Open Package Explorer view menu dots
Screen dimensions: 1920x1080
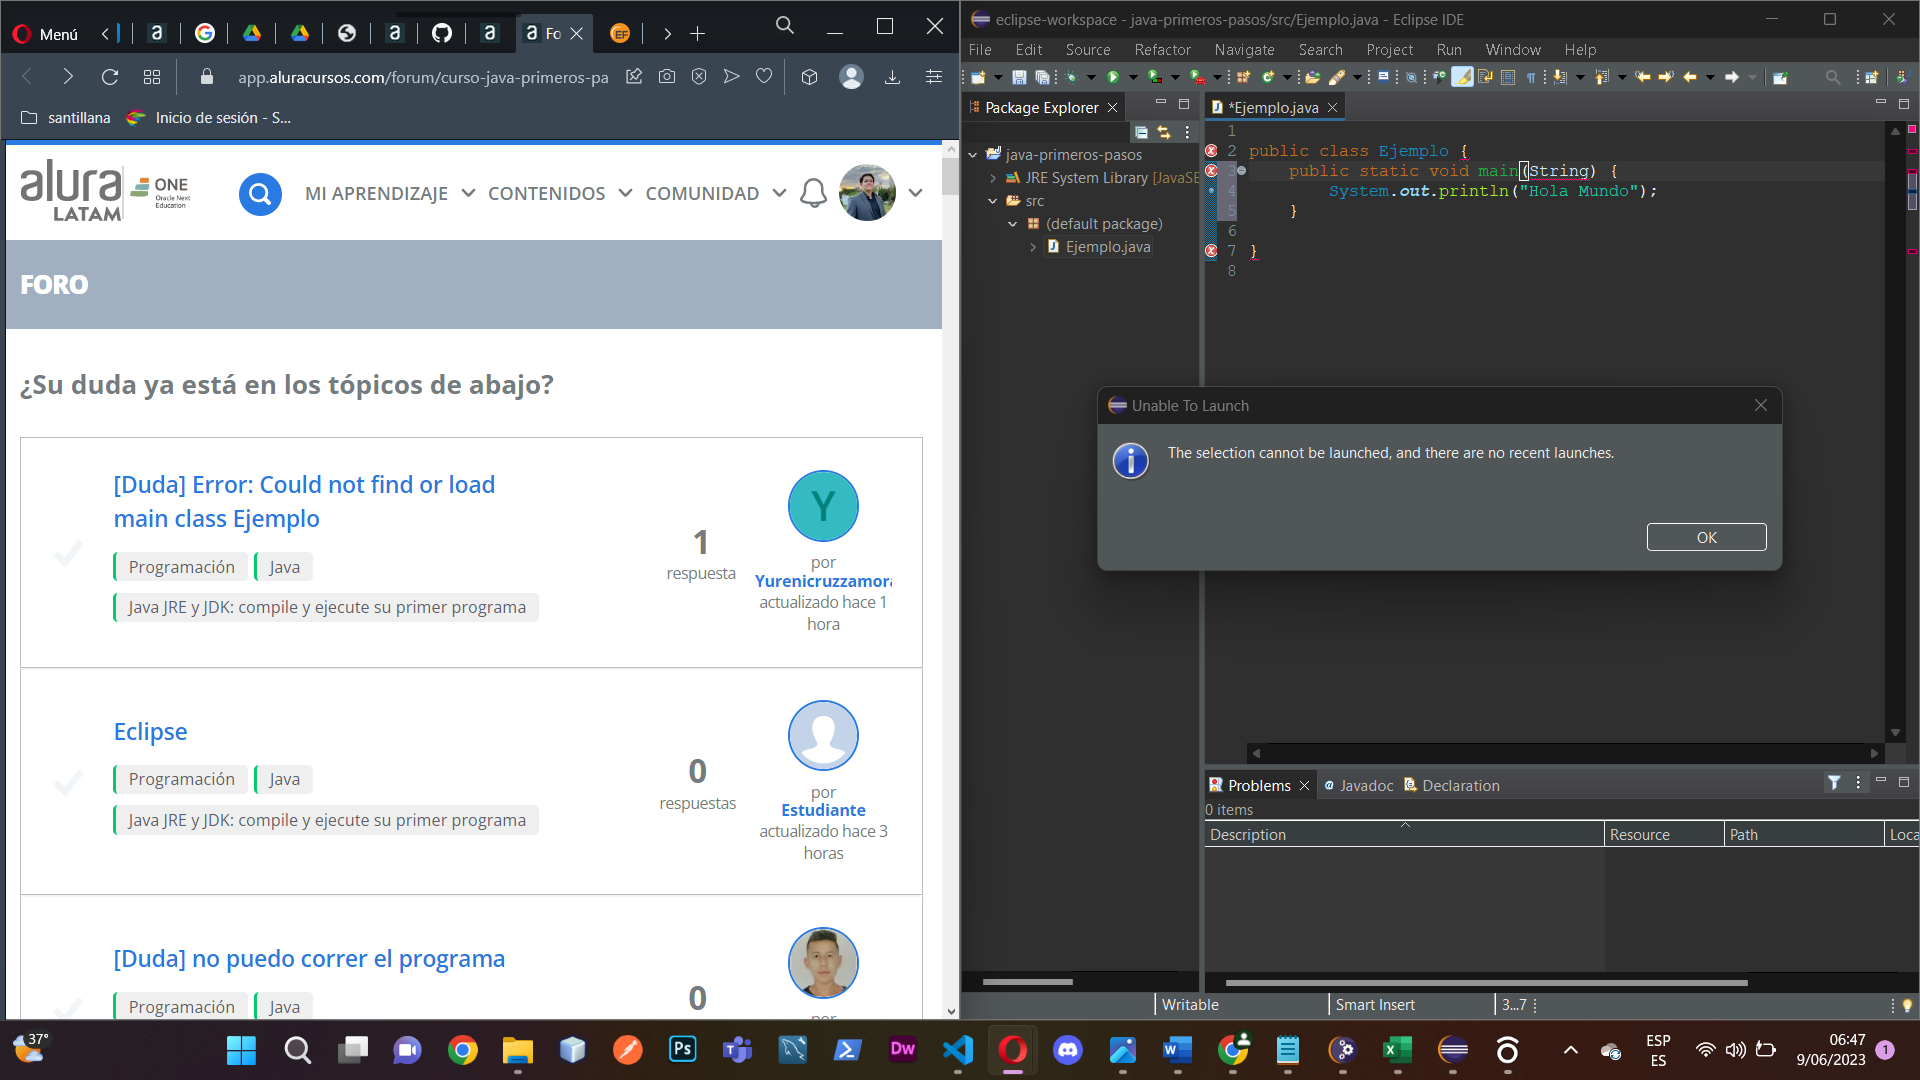pyautogui.click(x=1187, y=132)
